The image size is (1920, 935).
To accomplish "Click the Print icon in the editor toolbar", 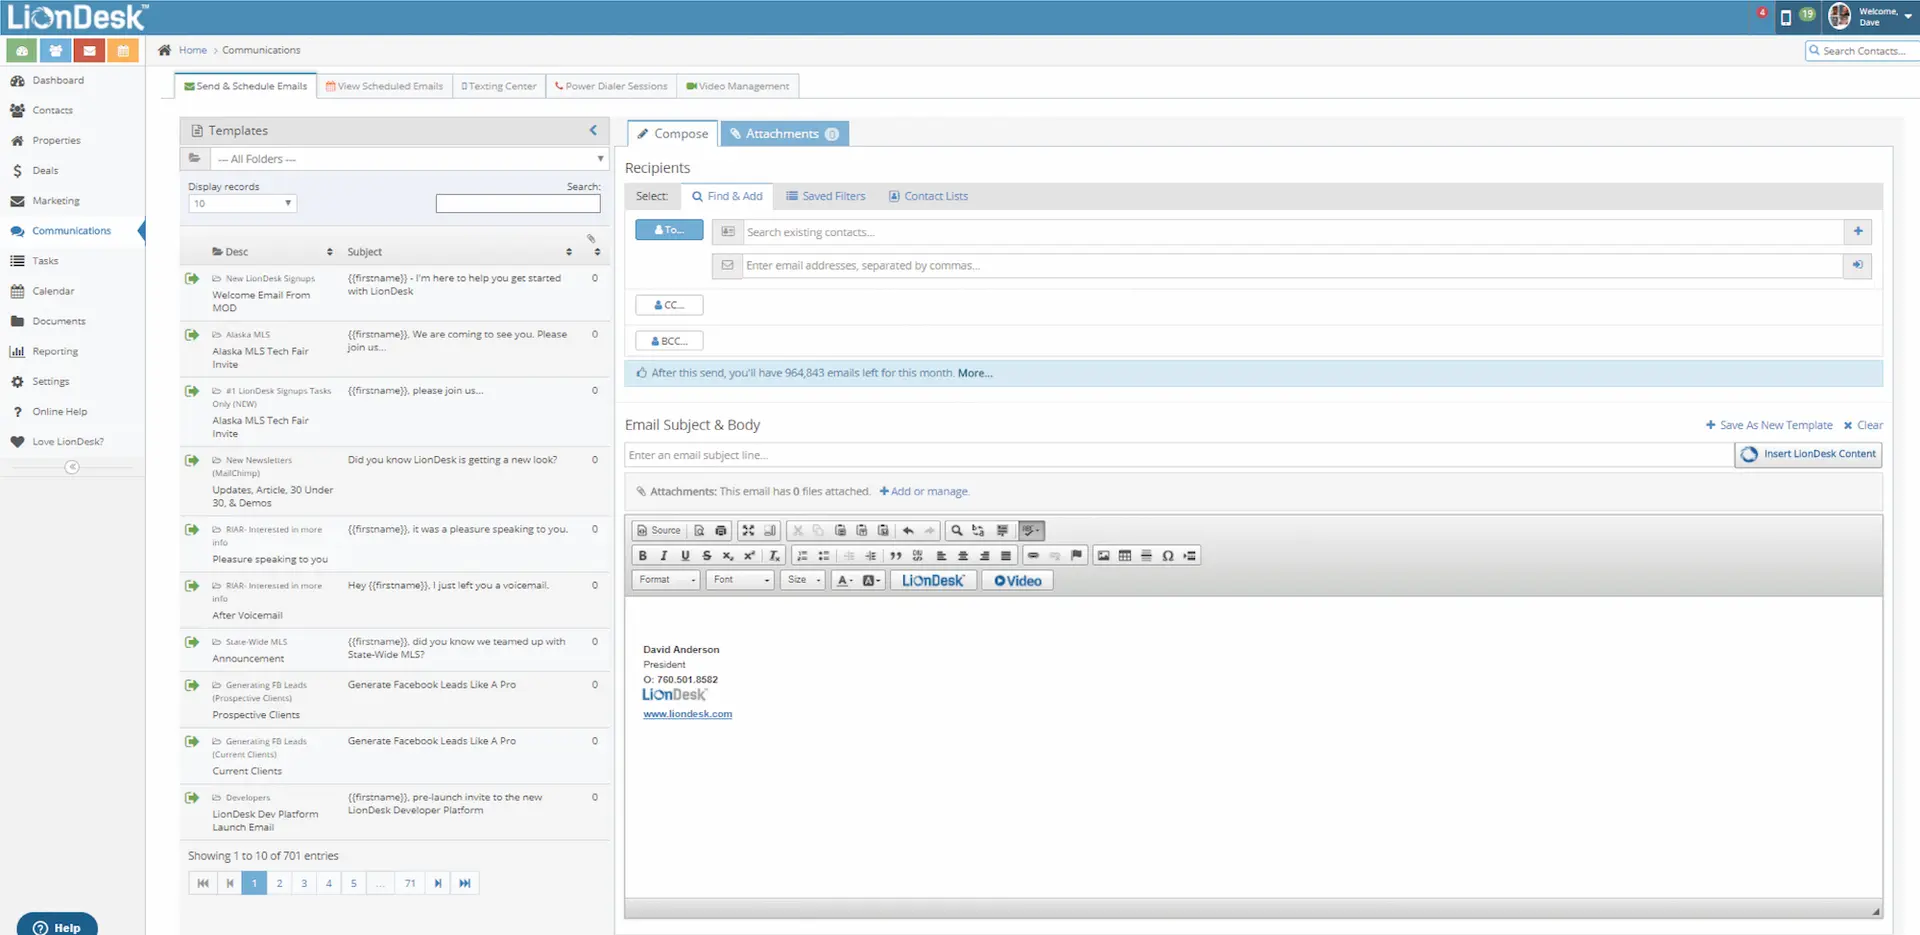I will [x=721, y=531].
